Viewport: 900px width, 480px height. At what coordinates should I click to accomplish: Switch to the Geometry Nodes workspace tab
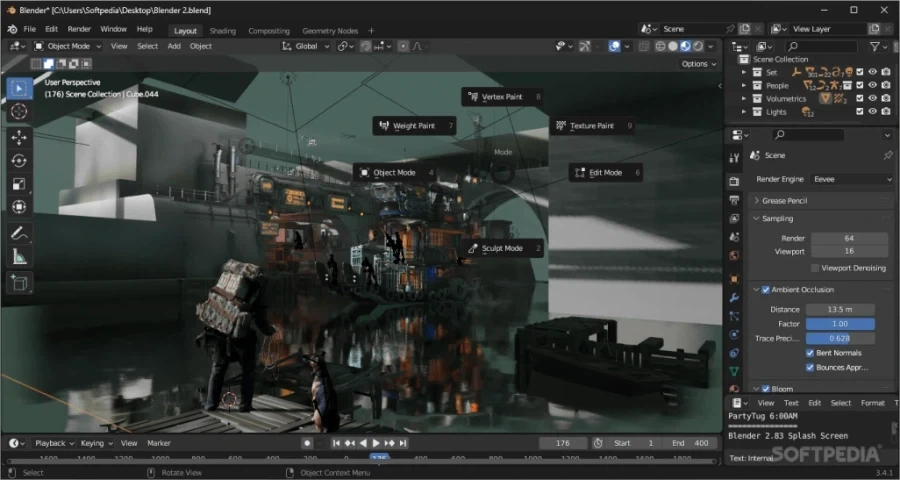coord(330,31)
